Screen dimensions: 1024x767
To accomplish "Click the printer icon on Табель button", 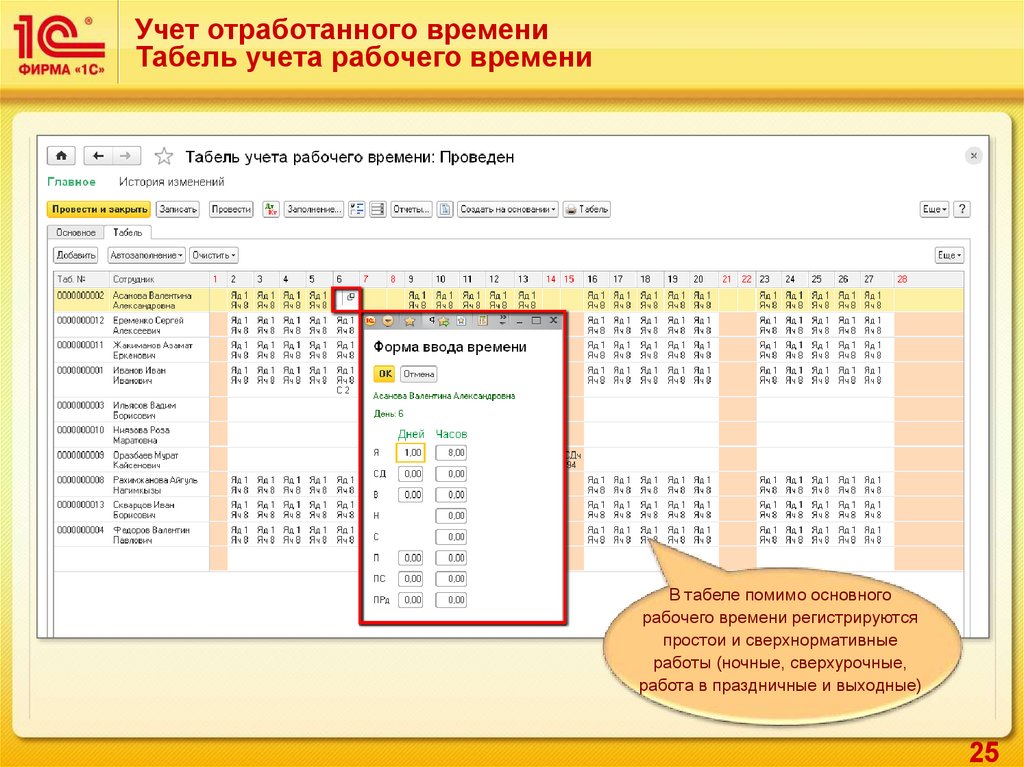I will [571, 209].
